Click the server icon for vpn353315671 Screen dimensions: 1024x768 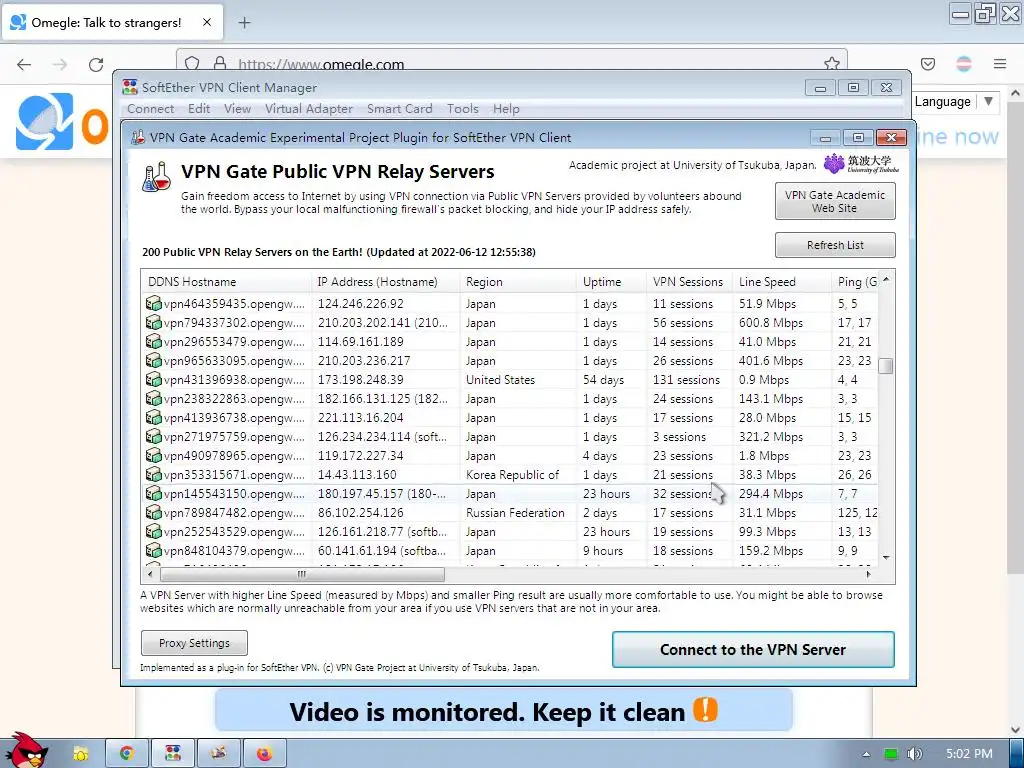(153, 474)
